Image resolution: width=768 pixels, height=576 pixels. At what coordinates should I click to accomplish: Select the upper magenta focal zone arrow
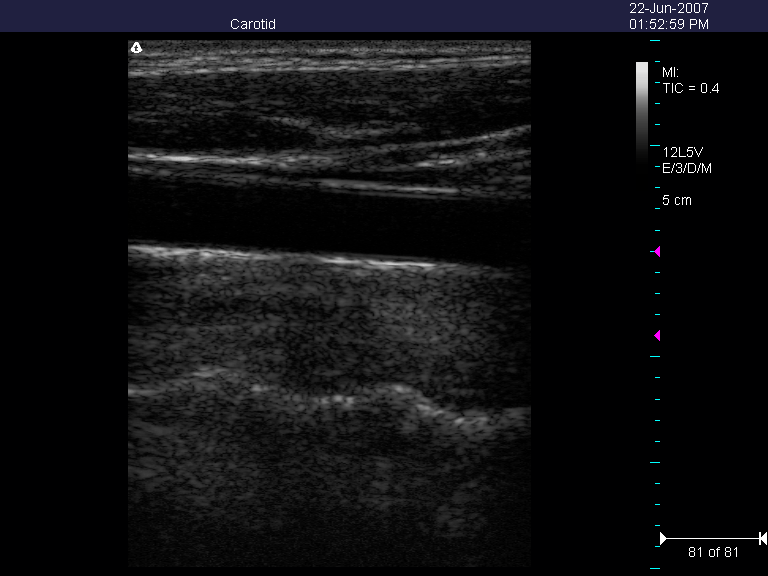(x=657, y=251)
